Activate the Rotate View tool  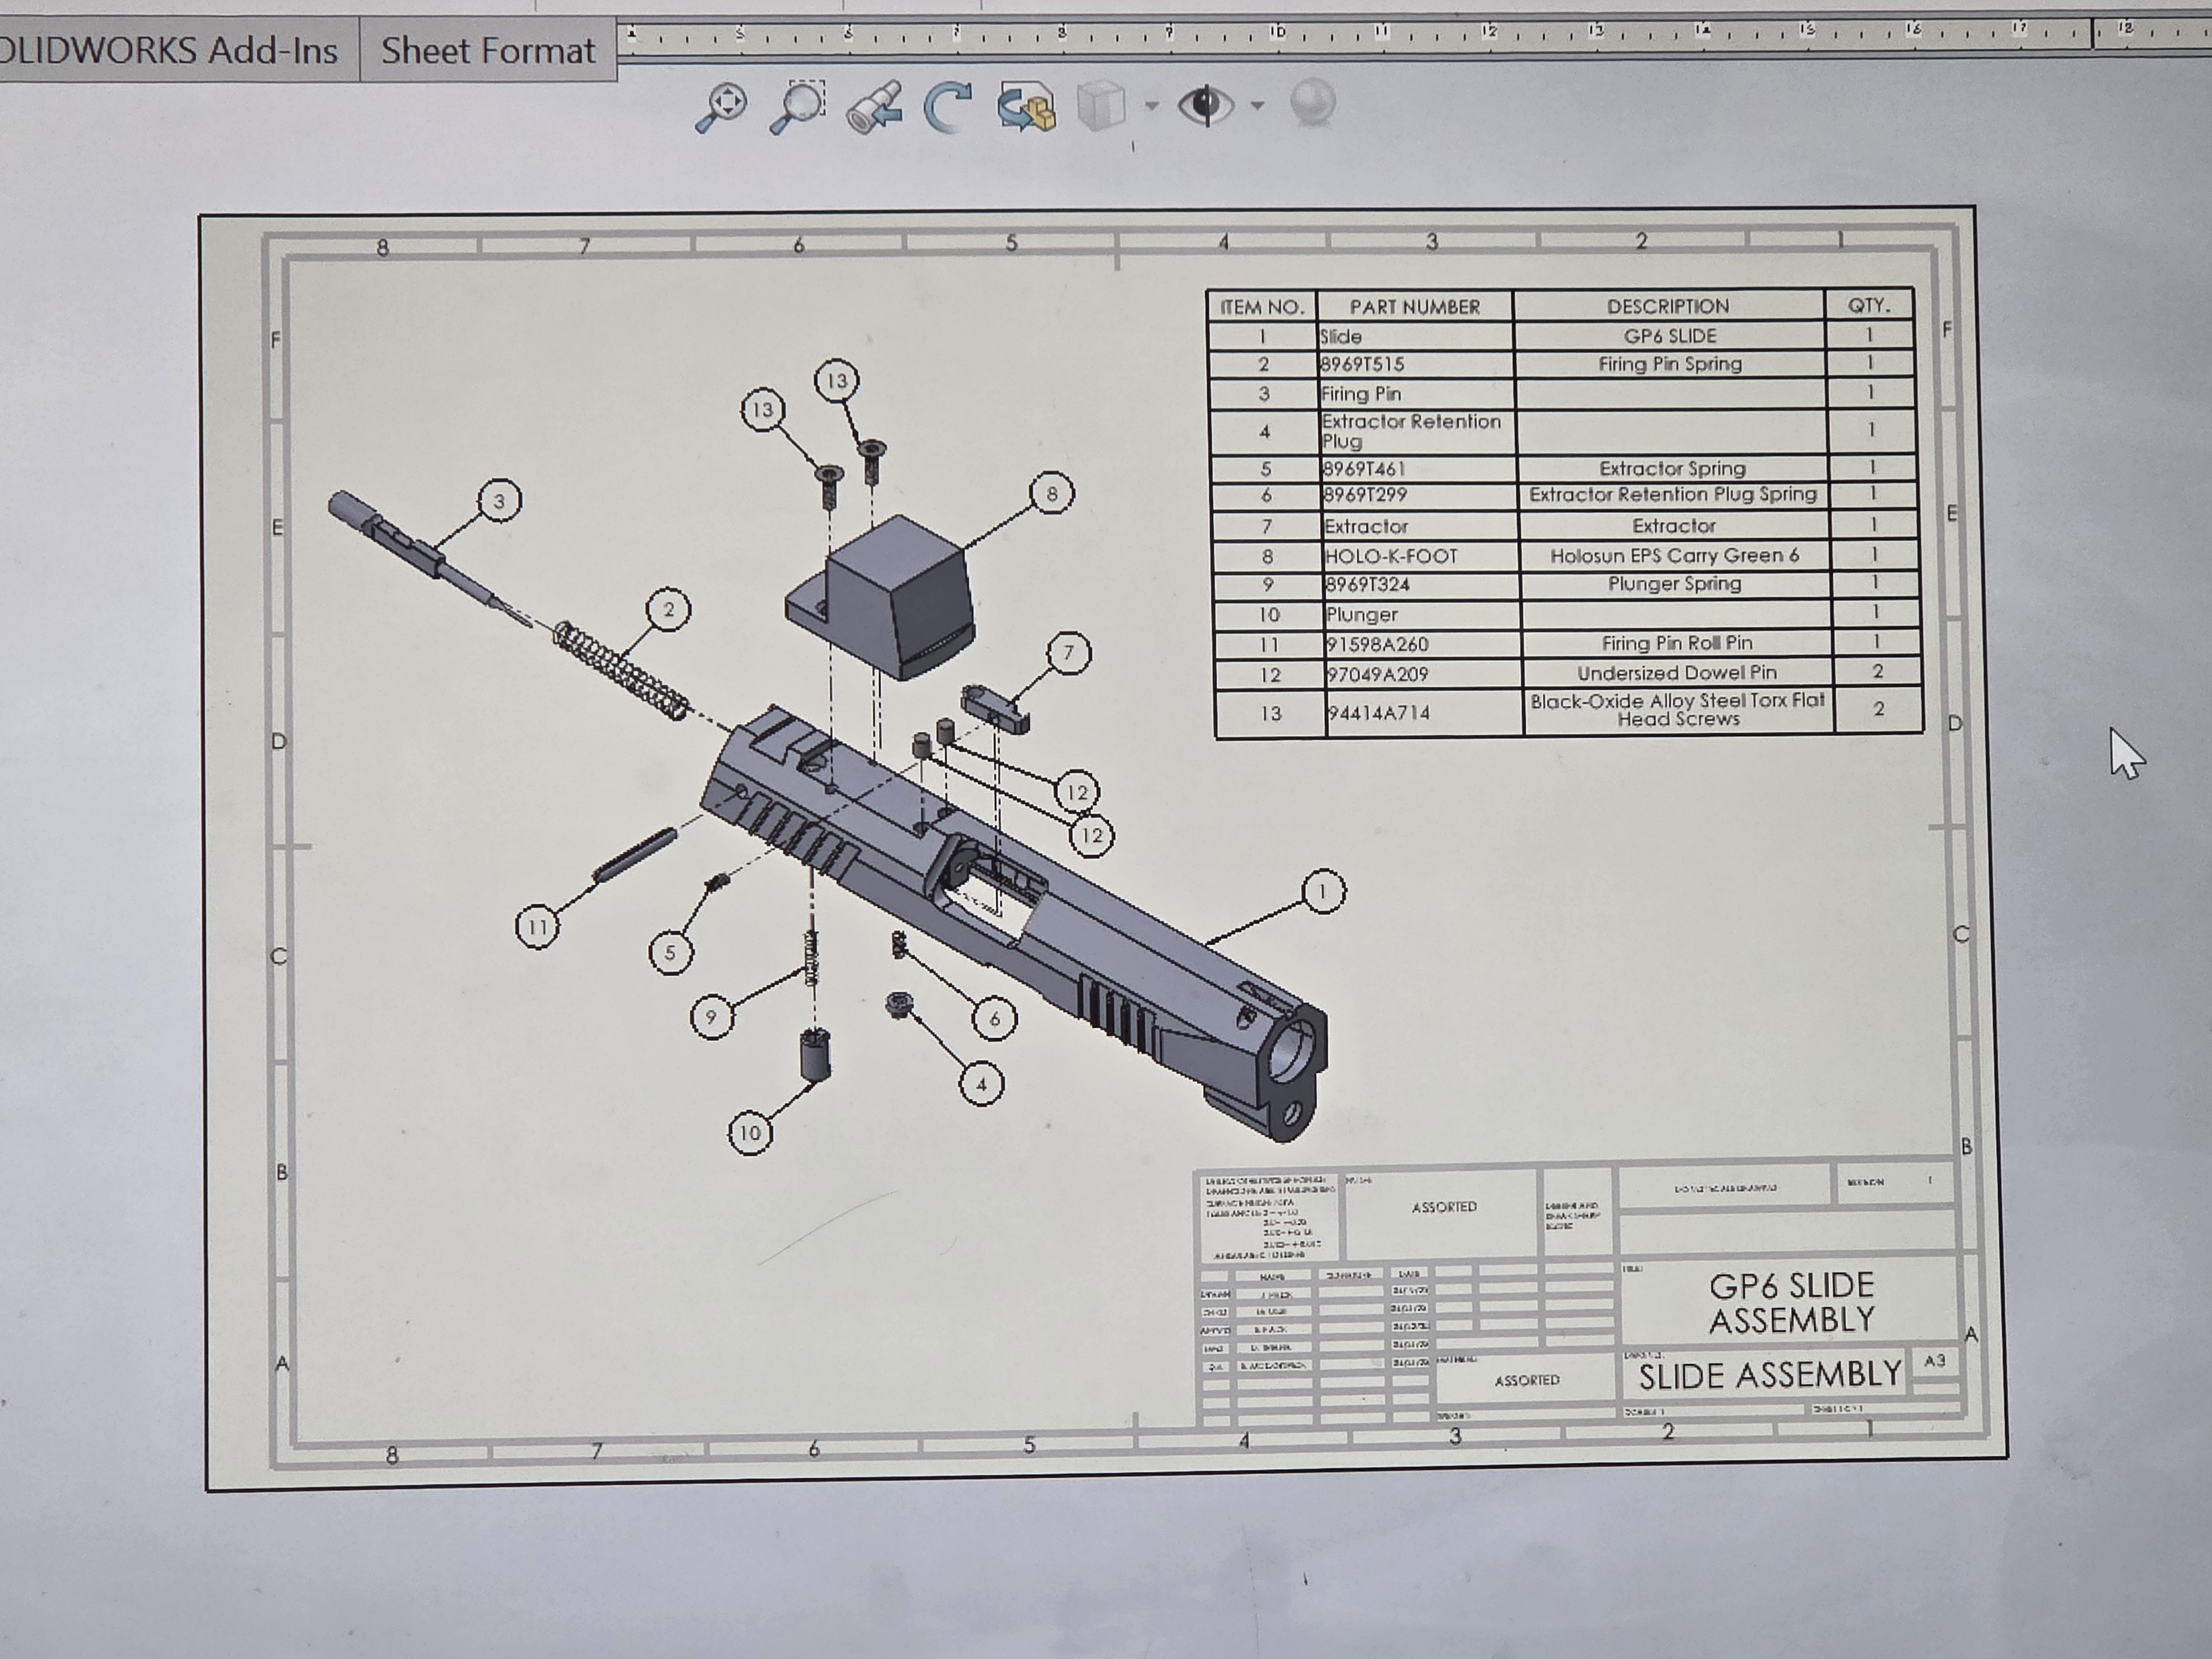click(x=947, y=107)
